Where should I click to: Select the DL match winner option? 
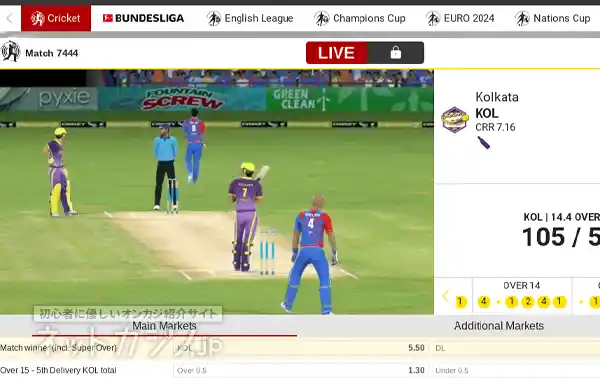pos(515,348)
